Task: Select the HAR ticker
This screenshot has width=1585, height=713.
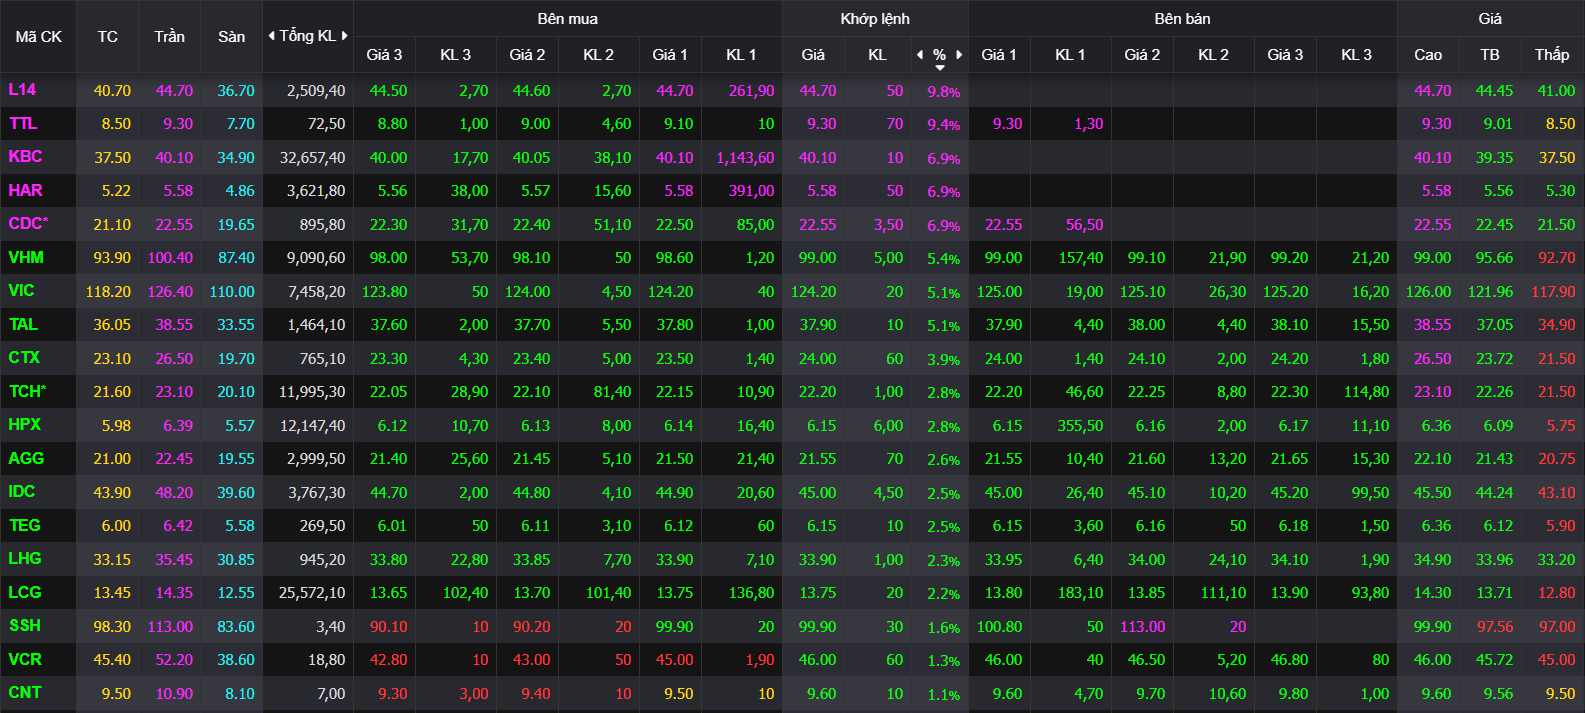Action: (x=25, y=191)
